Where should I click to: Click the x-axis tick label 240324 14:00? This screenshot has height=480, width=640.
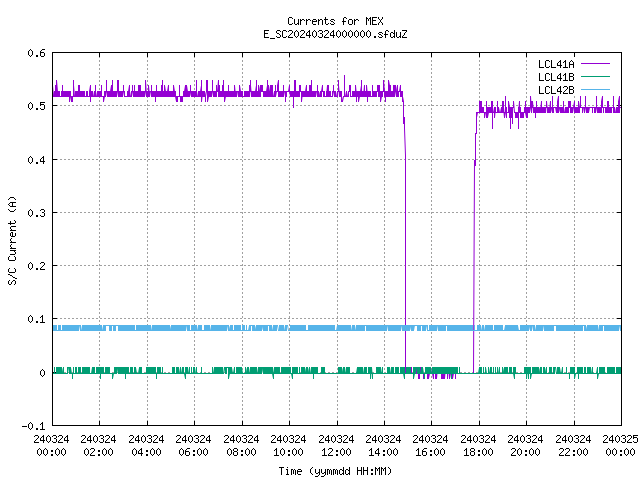tap(383, 446)
